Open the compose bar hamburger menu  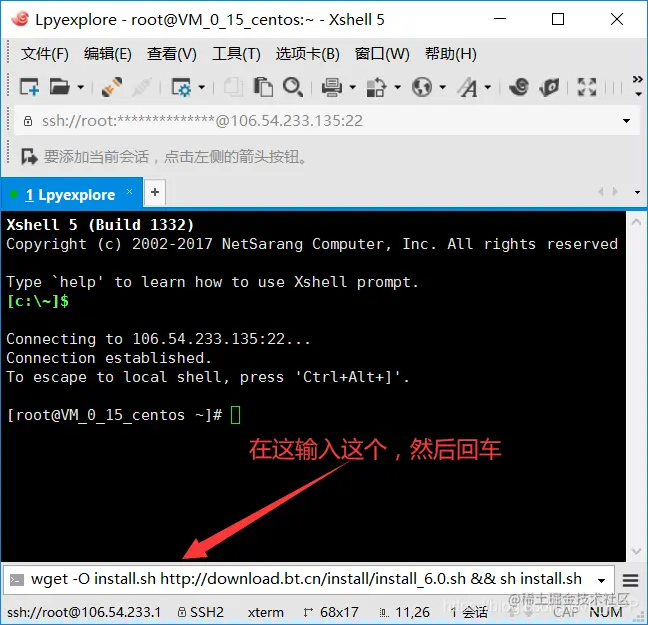coord(630,580)
